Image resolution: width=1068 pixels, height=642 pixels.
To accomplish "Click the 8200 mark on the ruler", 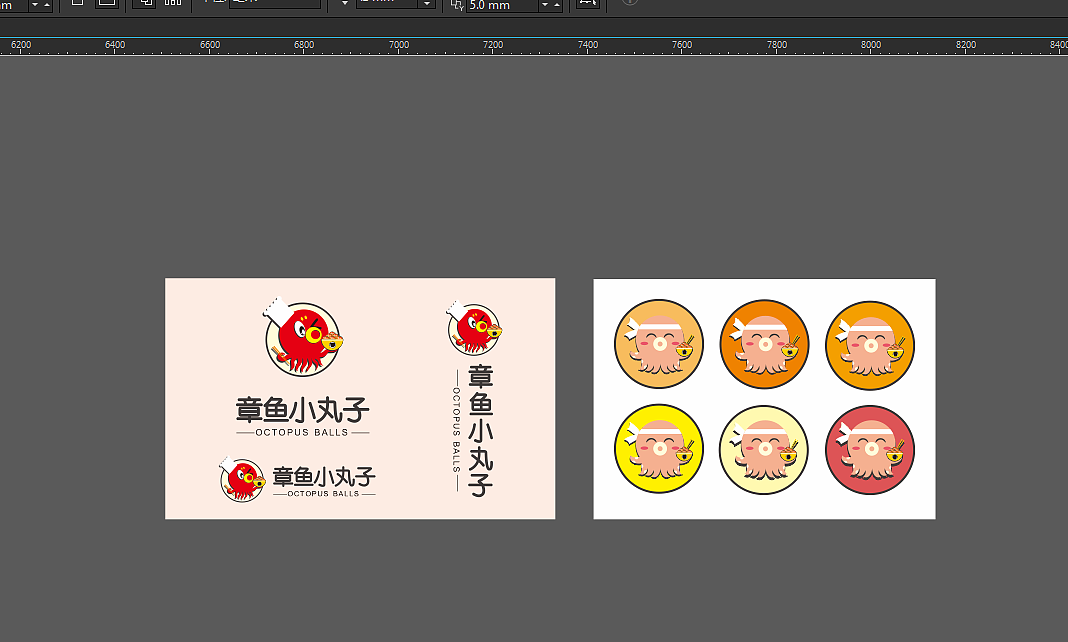I will [x=966, y=45].
